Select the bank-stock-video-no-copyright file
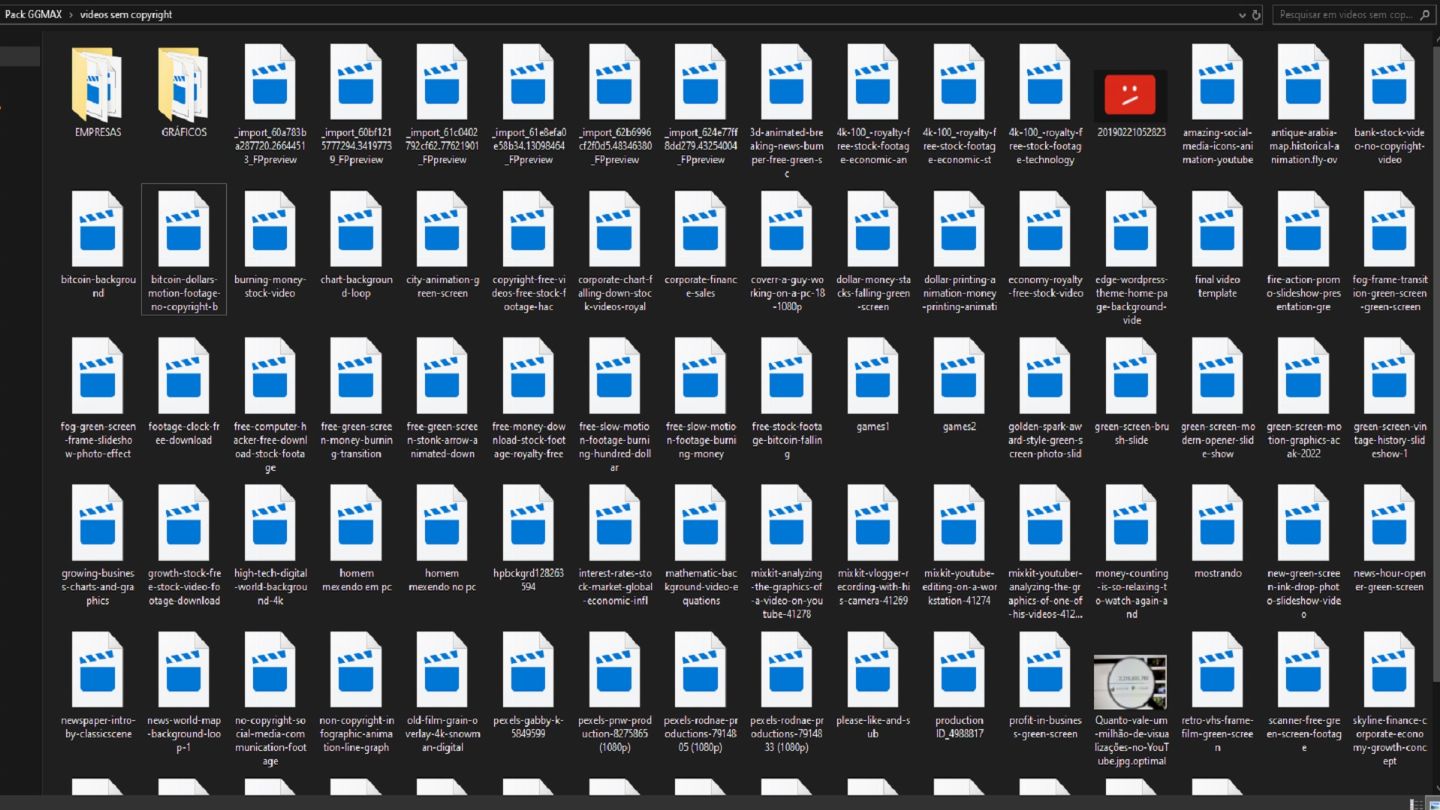The width and height of the screenshot is (1440, 810). tap(1389, 105)
